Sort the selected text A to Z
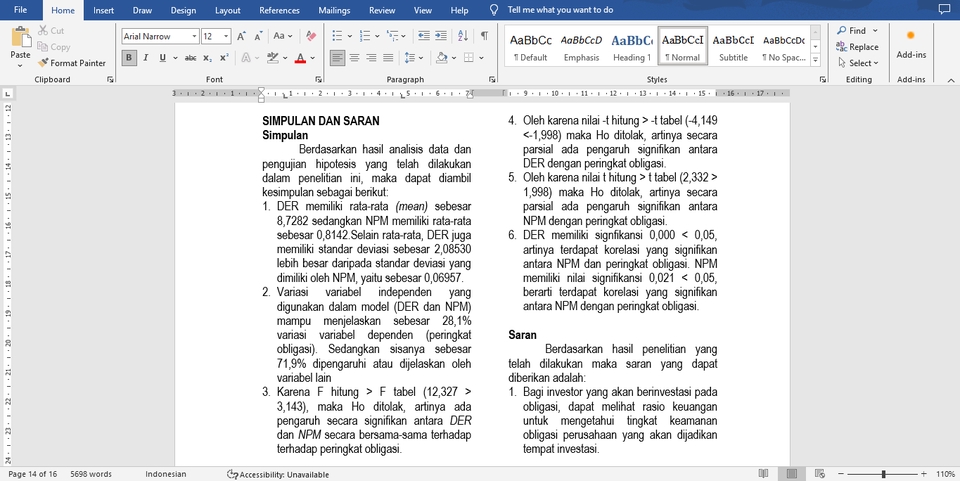Viewport: 960px width, 481px height. [463, 36]
